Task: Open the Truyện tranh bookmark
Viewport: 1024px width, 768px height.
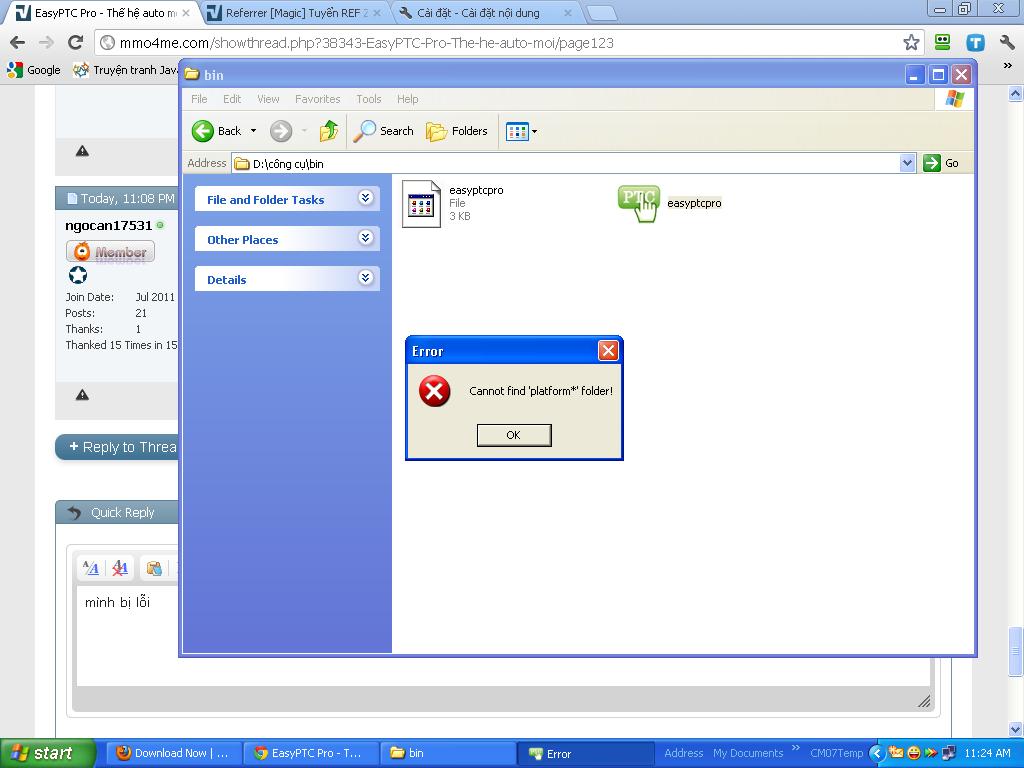Action: point(125,70)
